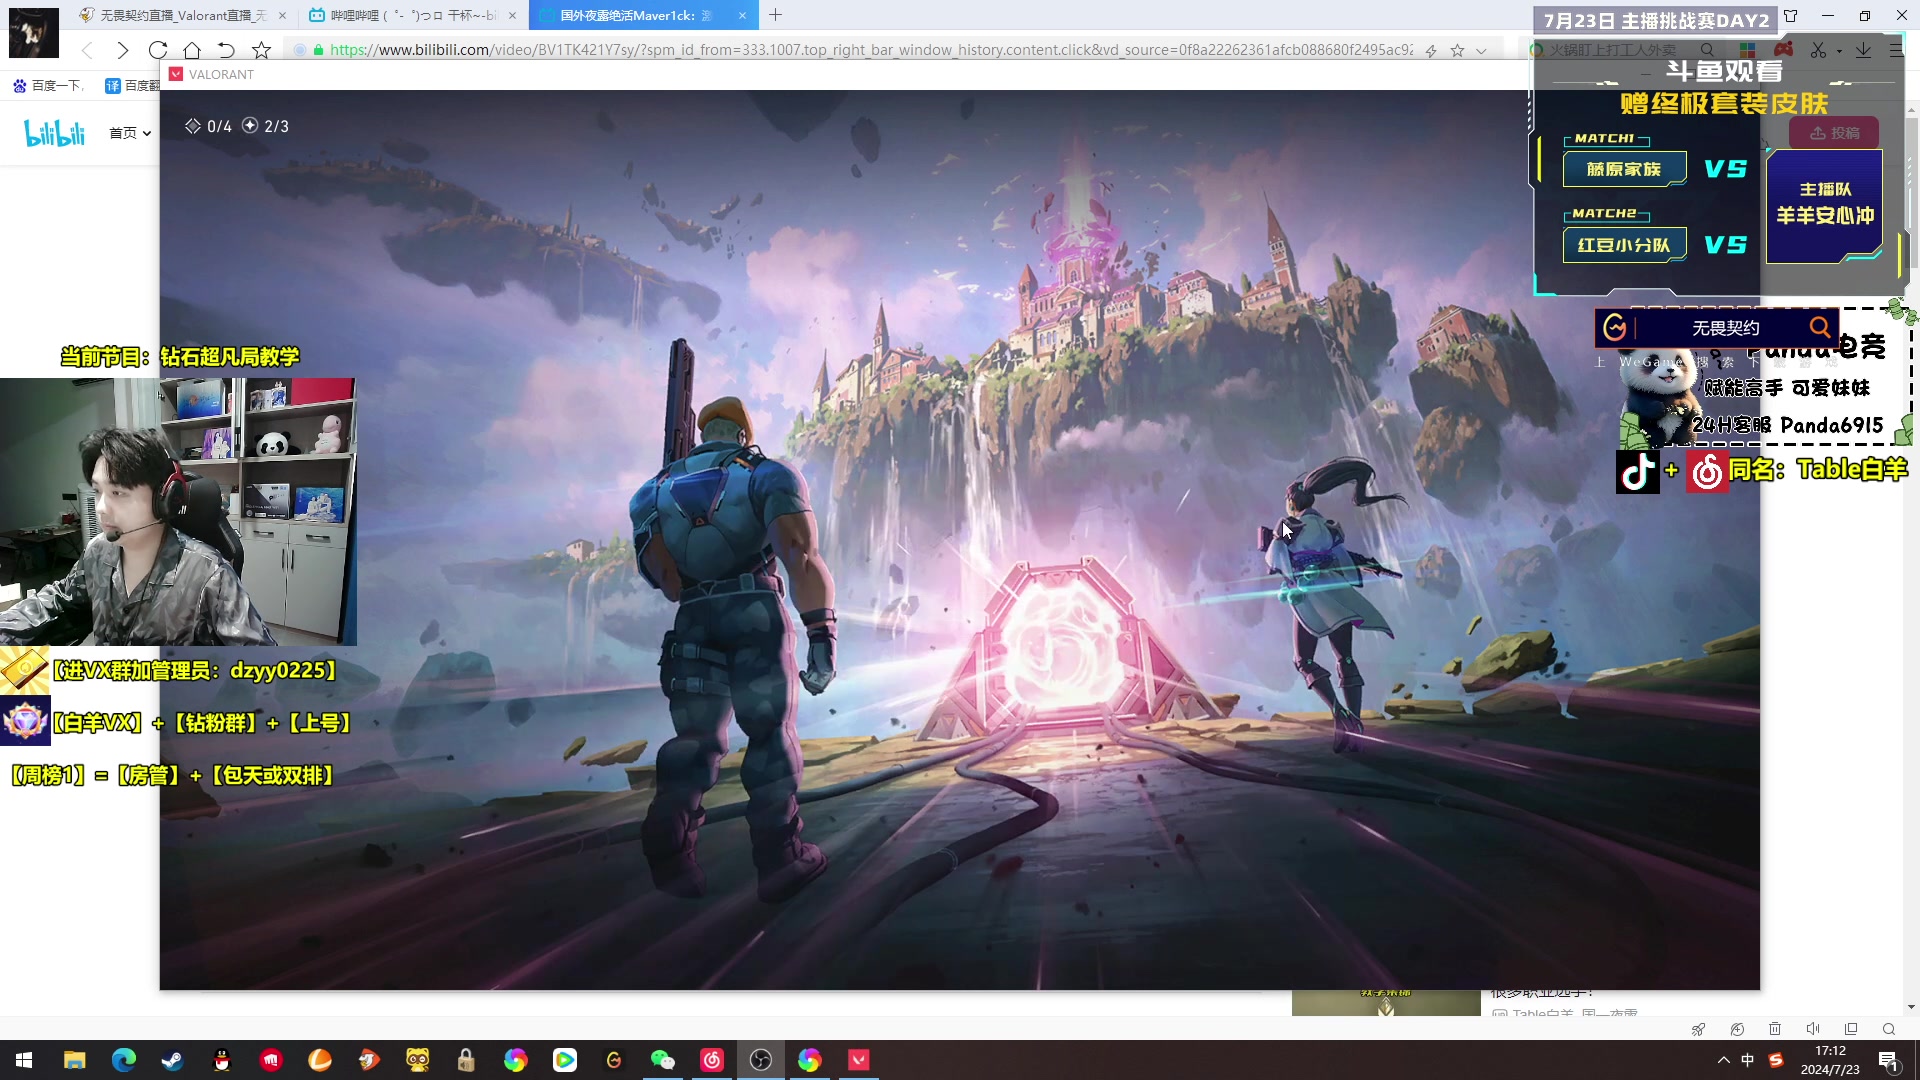Click the browser home icon
Image resolution: width=1920 pixels, height=1080 pixels.
[192, 50]
